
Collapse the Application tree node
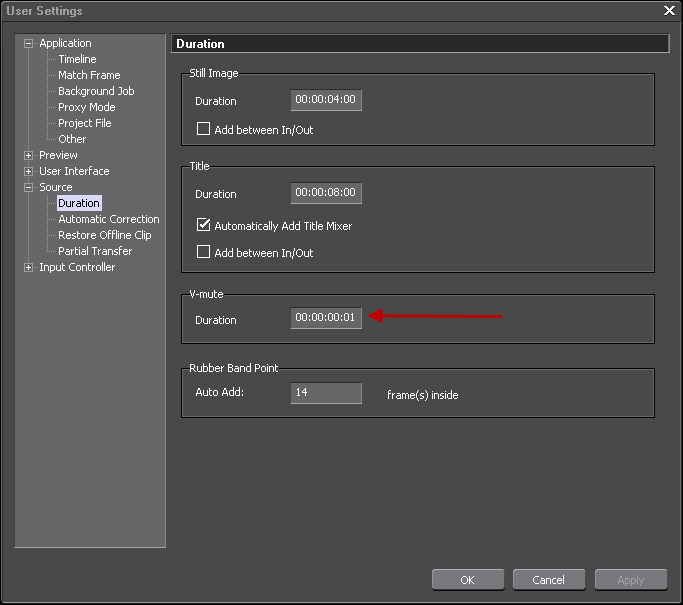coord(29,43)
